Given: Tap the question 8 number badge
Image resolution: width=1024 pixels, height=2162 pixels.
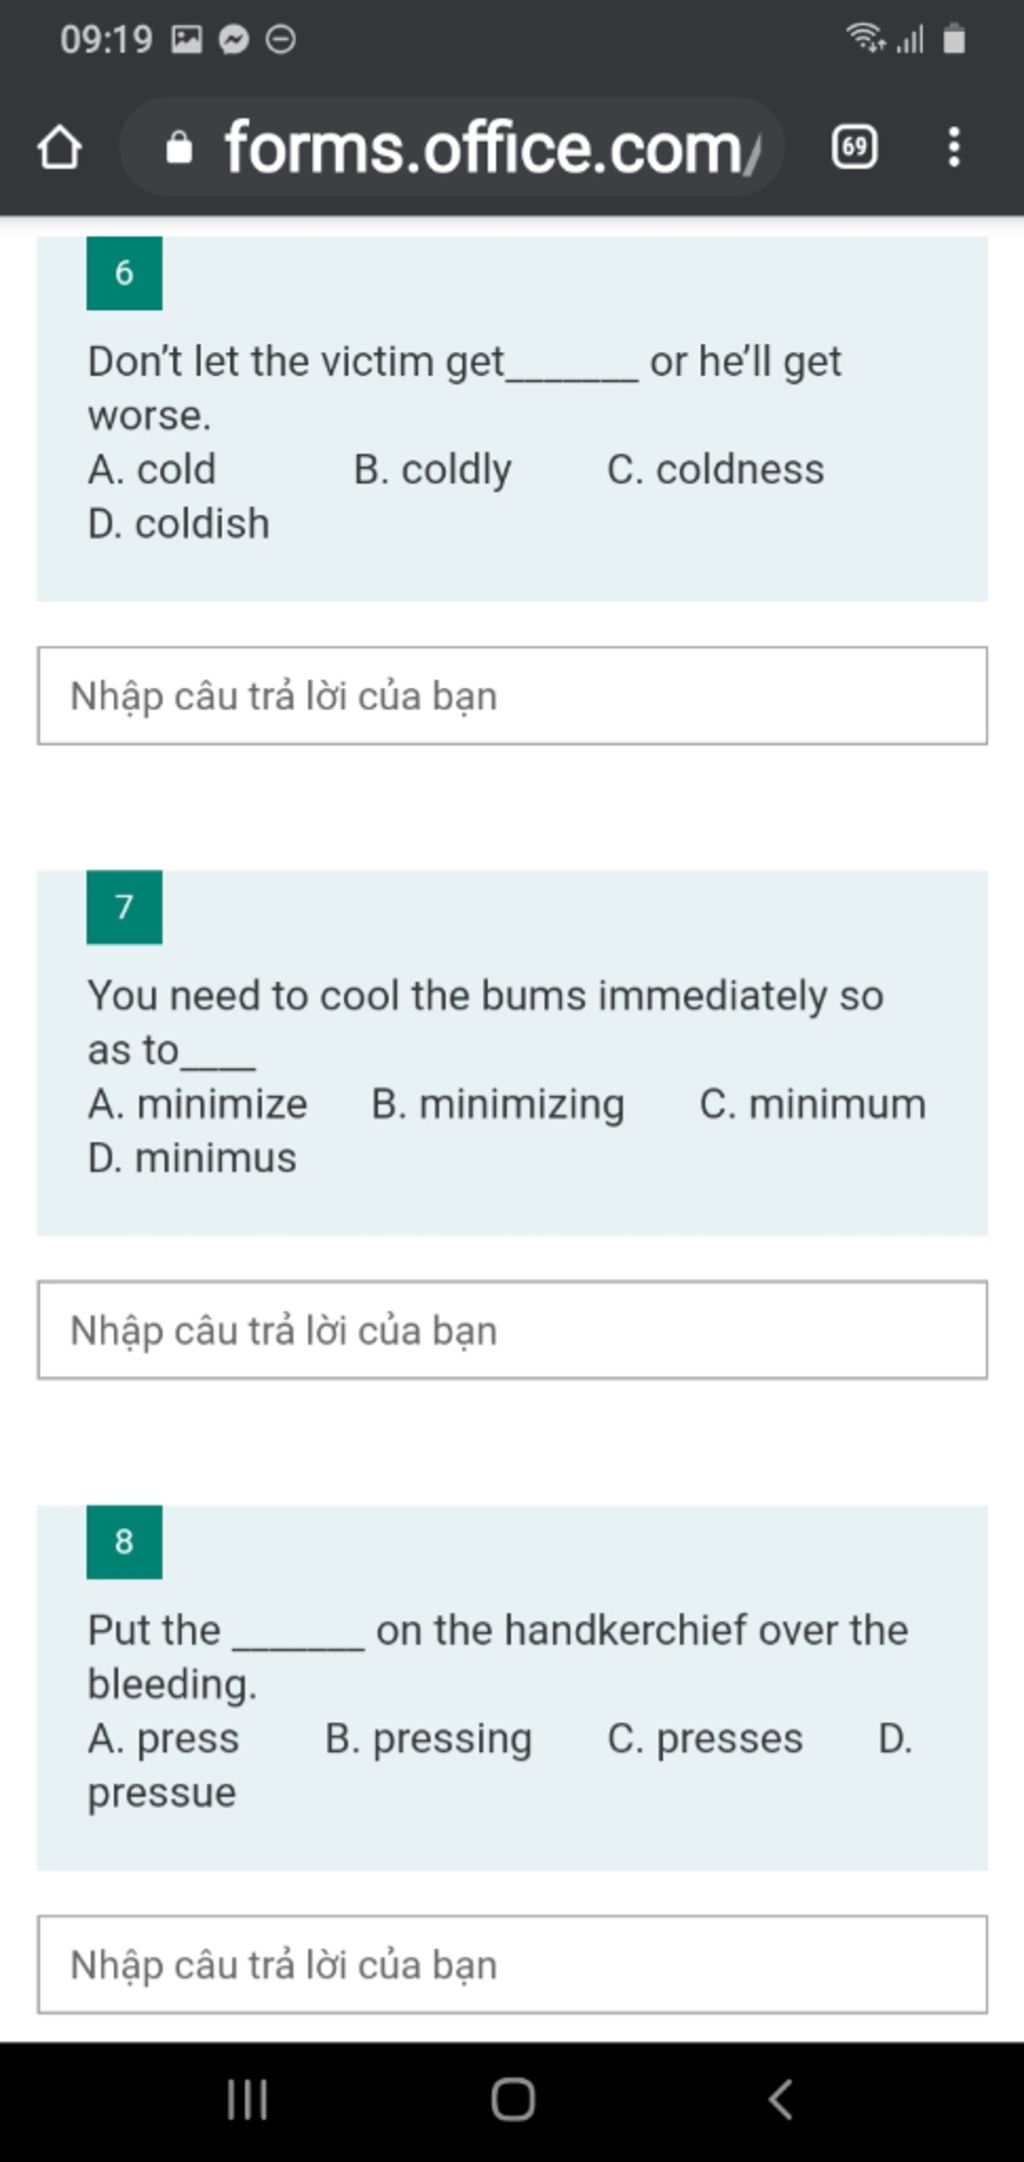Looking at the screenshot, I should [x=124, y=1542].
